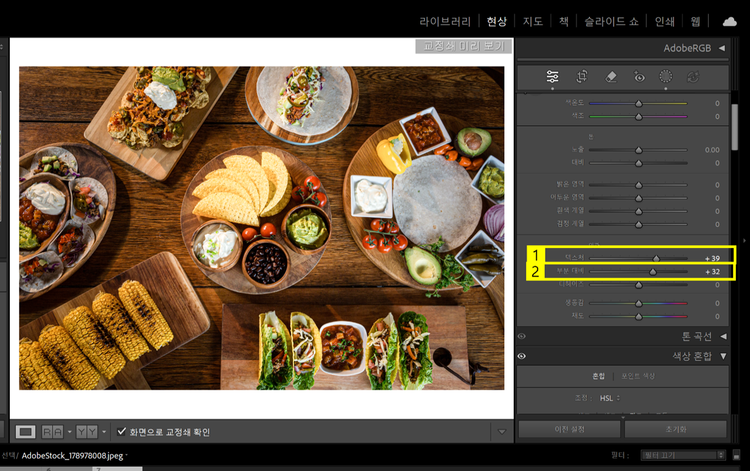The image size is (750, 471).
Task: Open the 슬라이드 쇼 module
Action: [611, 22]
